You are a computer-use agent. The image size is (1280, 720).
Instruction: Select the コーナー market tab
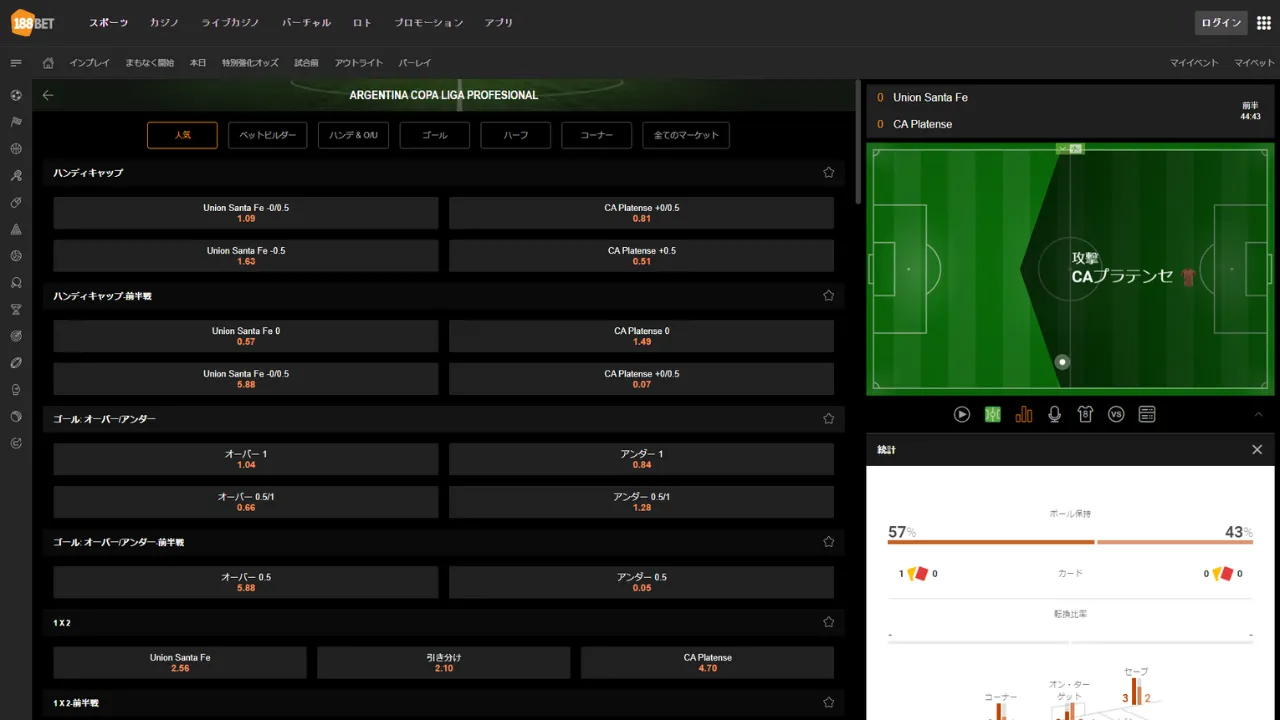coord(596,135)
